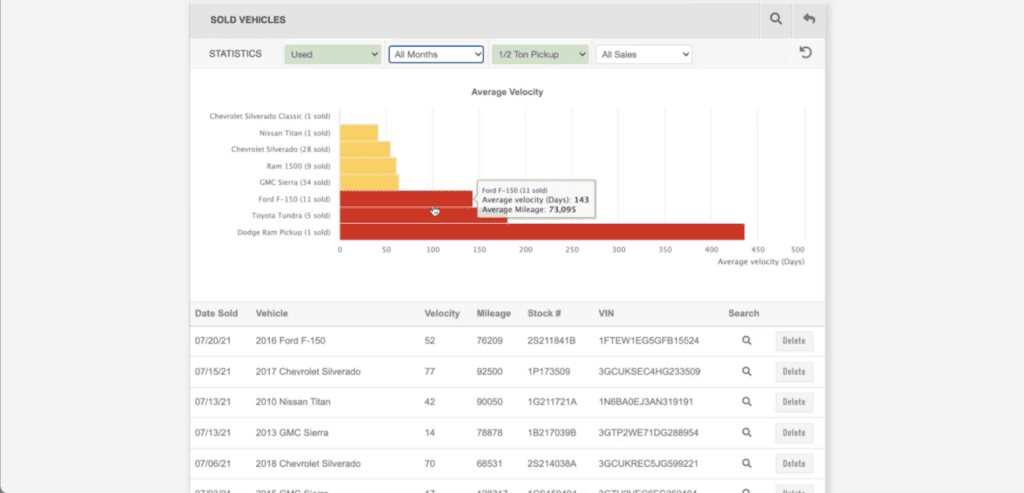Click VIN 1N6BA0EJ3AN319191
This screenshot has width=1024, height=493.
coord(646,402)
